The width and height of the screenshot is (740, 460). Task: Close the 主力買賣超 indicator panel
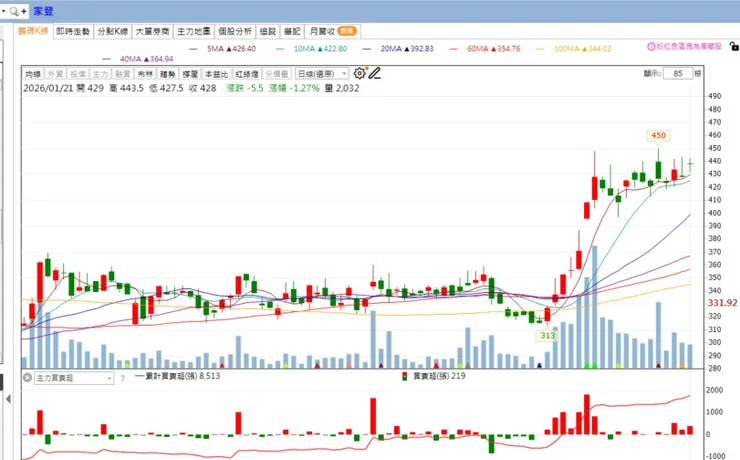coord(27,377)
